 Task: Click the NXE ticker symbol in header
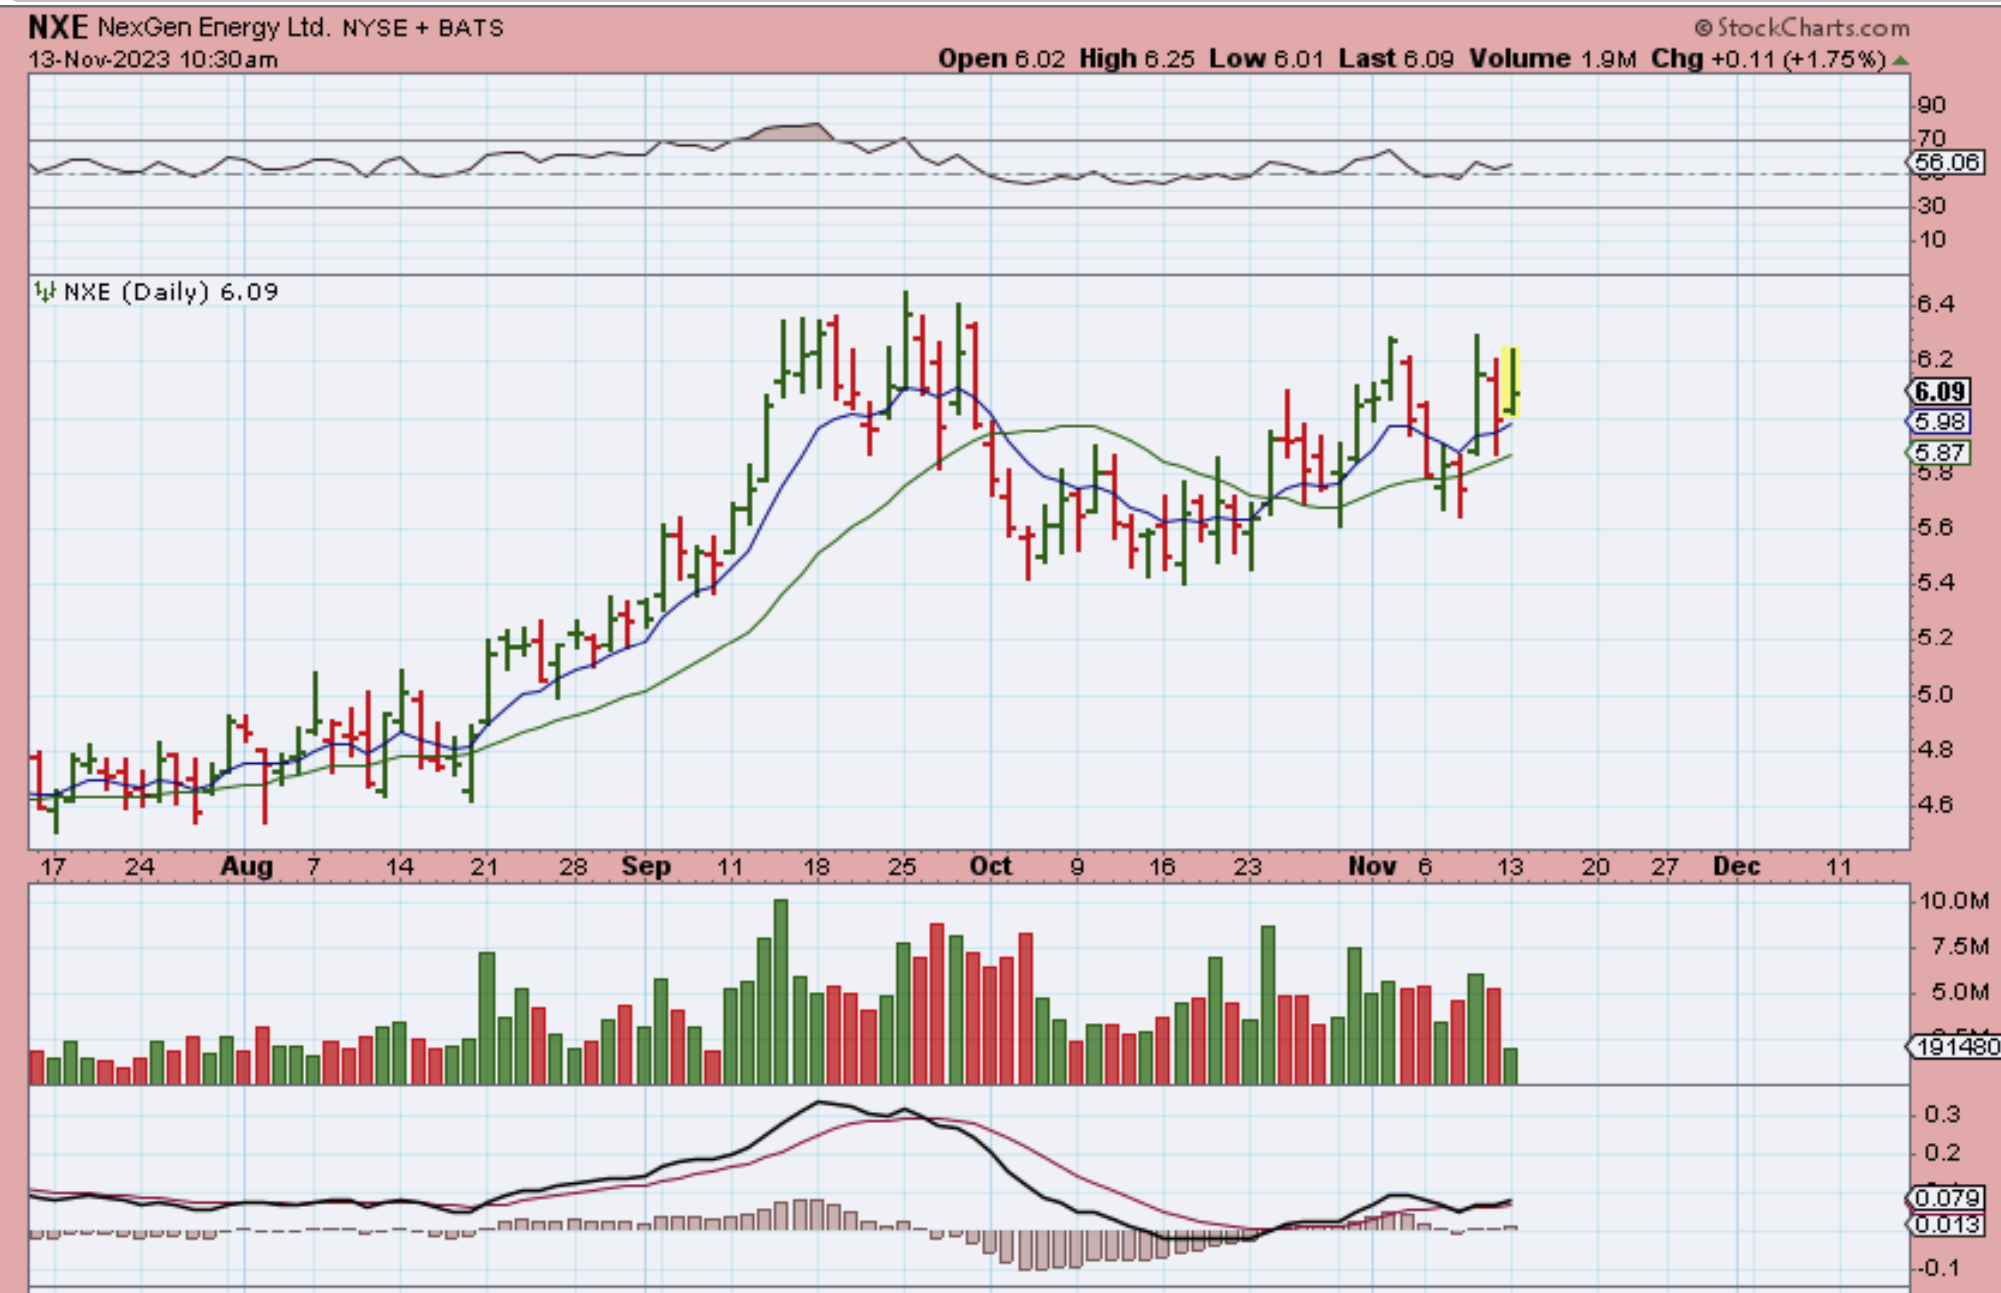[58, 27]
